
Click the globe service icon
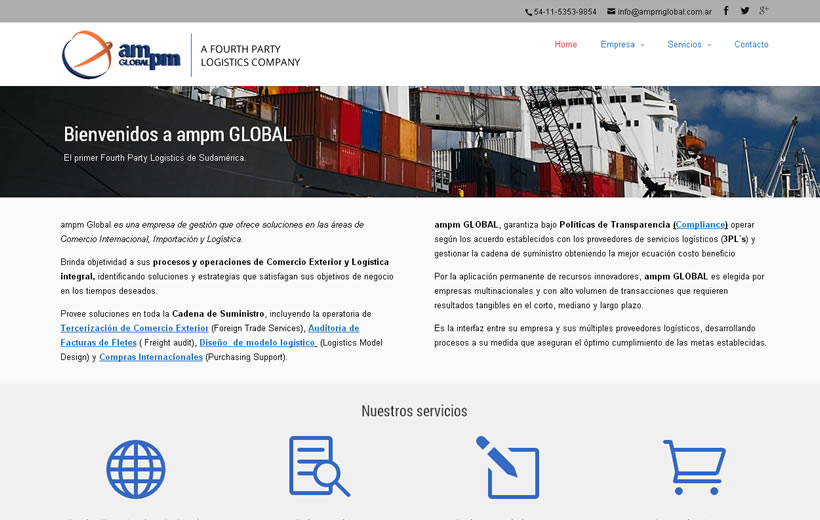coord(136,469)
